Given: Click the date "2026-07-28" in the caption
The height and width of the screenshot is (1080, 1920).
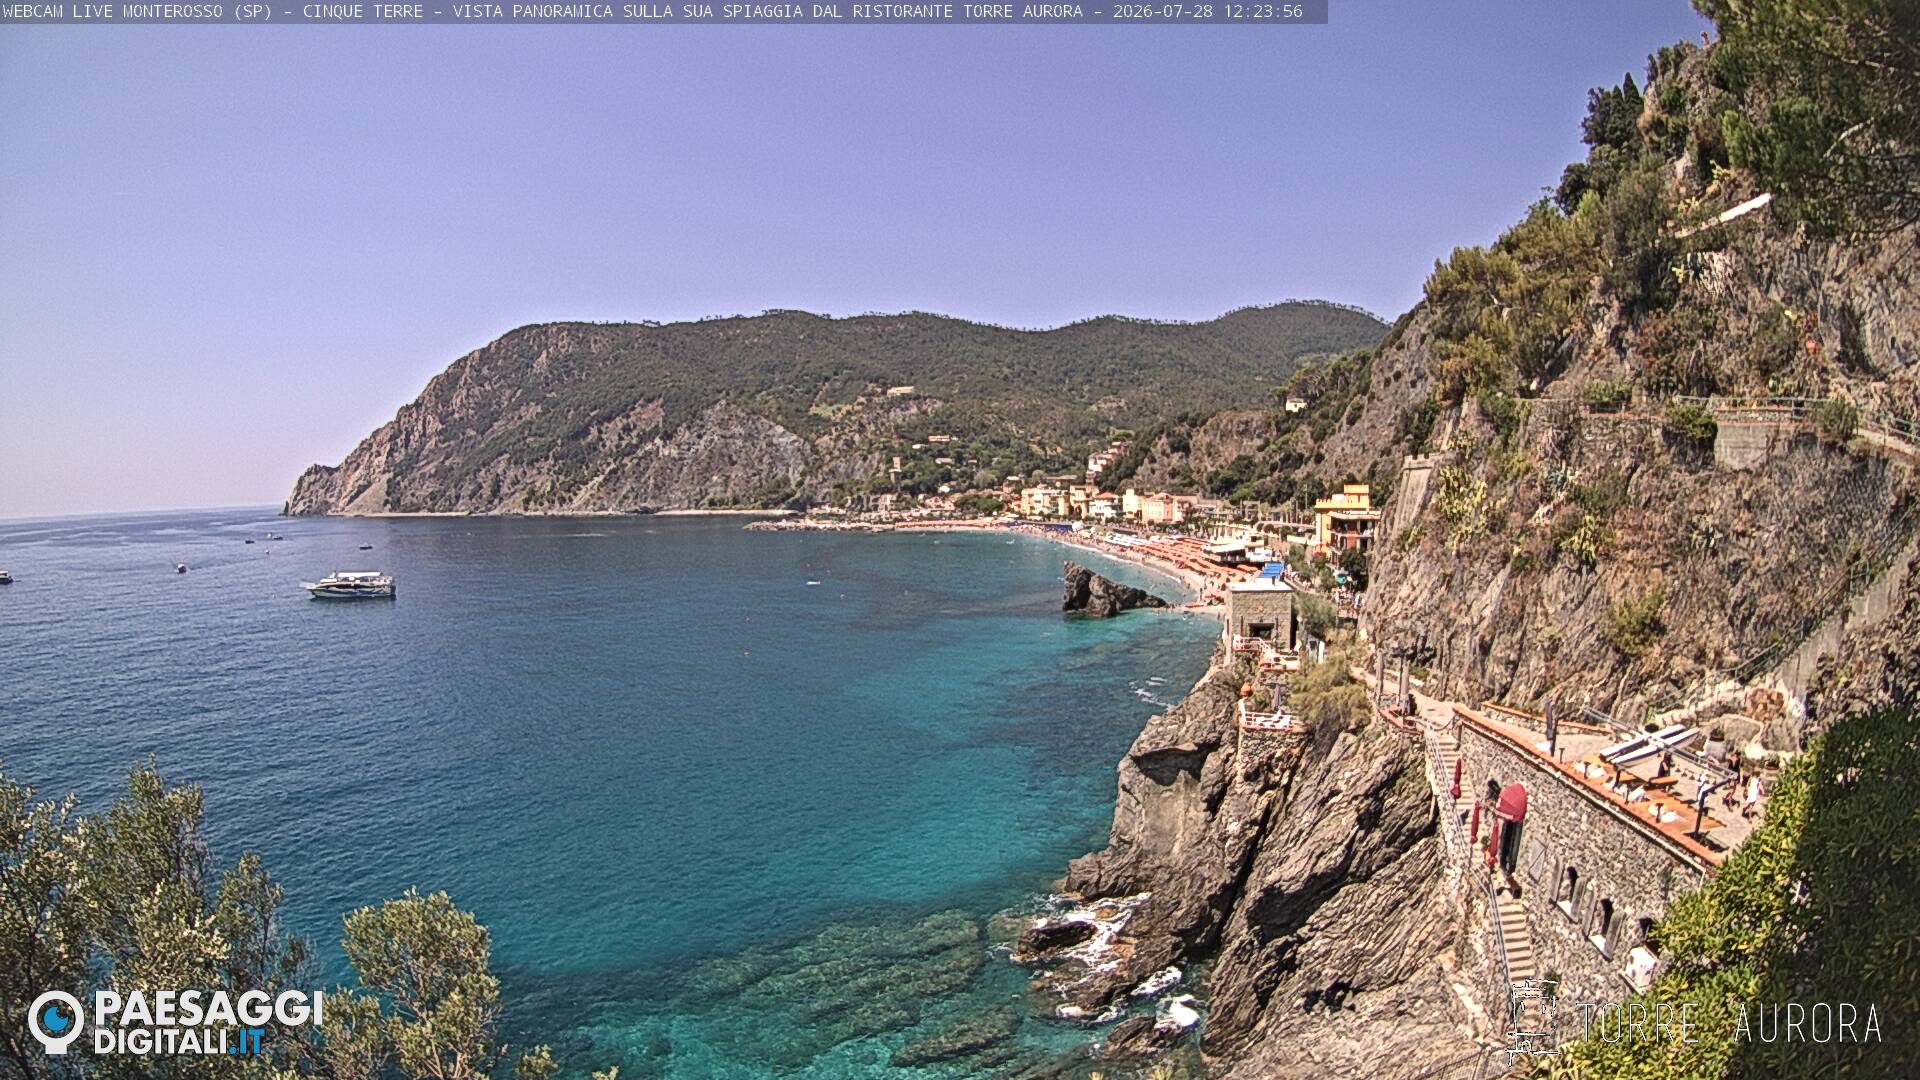Looking at the screenshot, I should click(1163, 11).
